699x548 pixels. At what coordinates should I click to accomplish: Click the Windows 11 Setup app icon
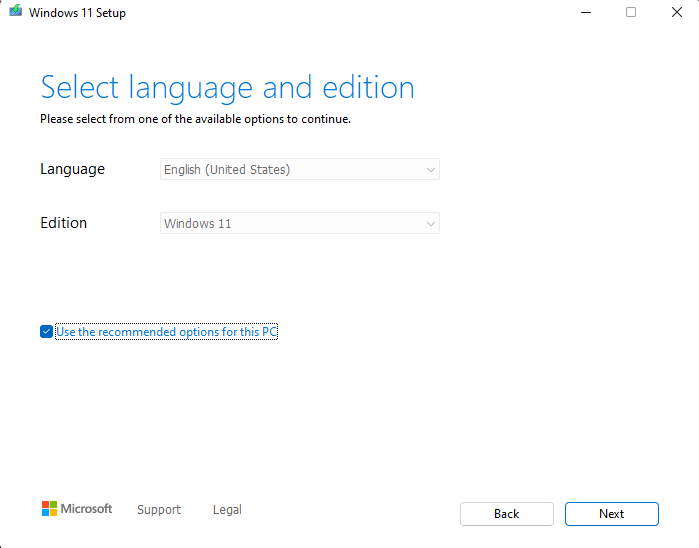(x=16, y=10)
